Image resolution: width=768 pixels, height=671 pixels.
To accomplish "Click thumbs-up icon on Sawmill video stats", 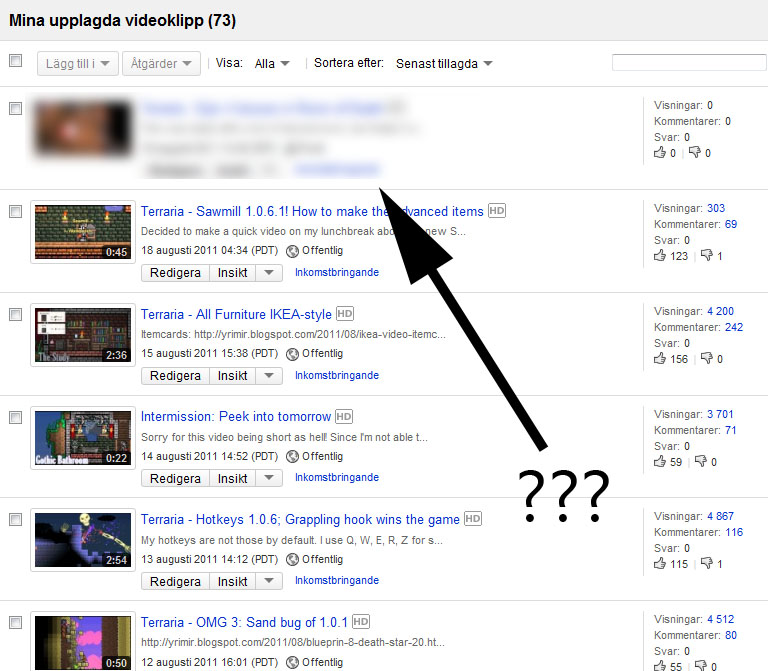I will (660, 255).
